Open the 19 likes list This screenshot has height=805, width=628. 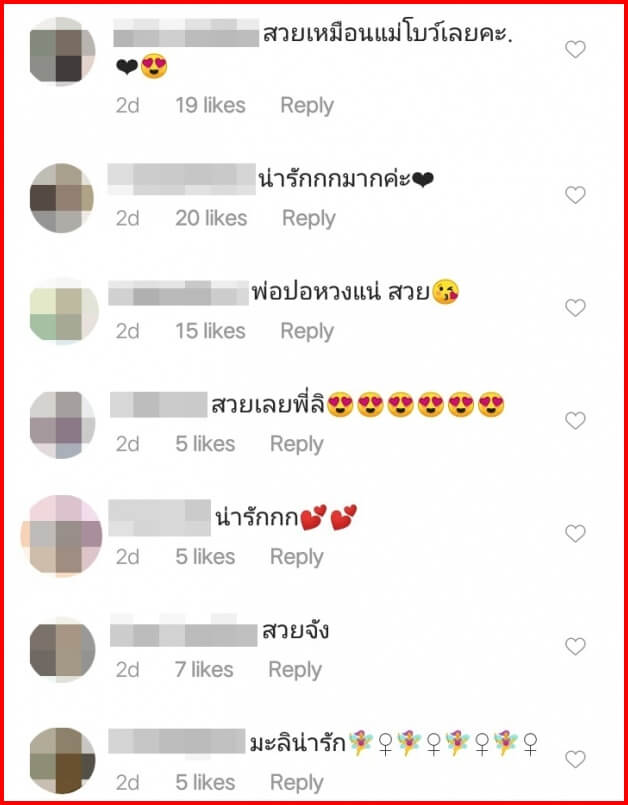tap(211, 105)
